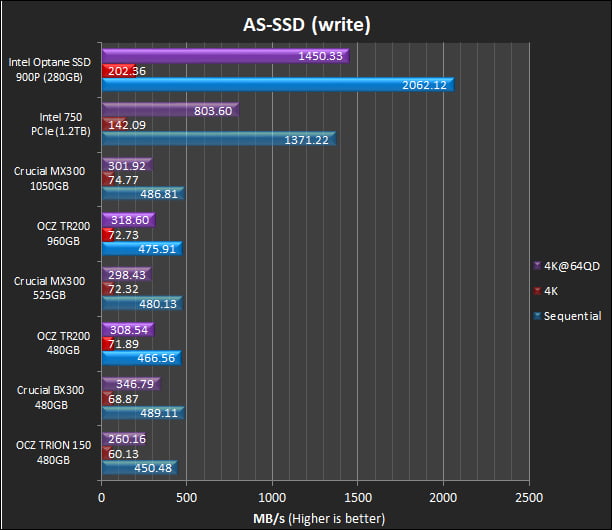Click the 1000 axis tick label
The image size is (612, 530).
(x=272, y=498)
